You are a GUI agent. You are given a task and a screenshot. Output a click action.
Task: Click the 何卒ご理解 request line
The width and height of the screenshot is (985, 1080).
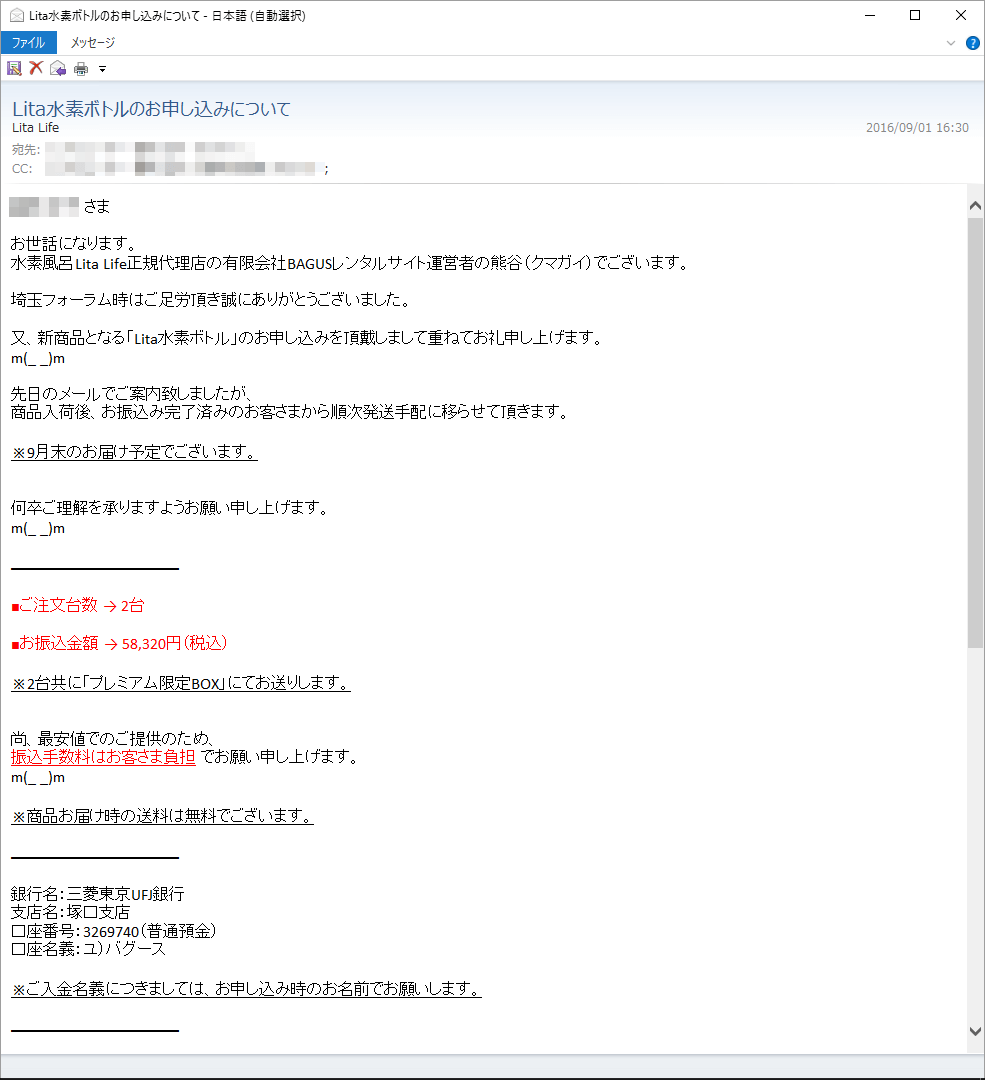[x=169, y=508]
